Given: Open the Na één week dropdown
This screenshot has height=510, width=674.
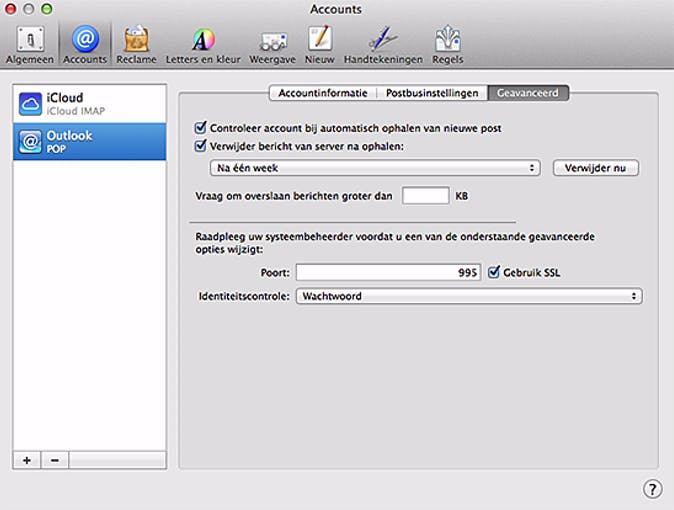Looking at the screenshot, I should point(375,168).
